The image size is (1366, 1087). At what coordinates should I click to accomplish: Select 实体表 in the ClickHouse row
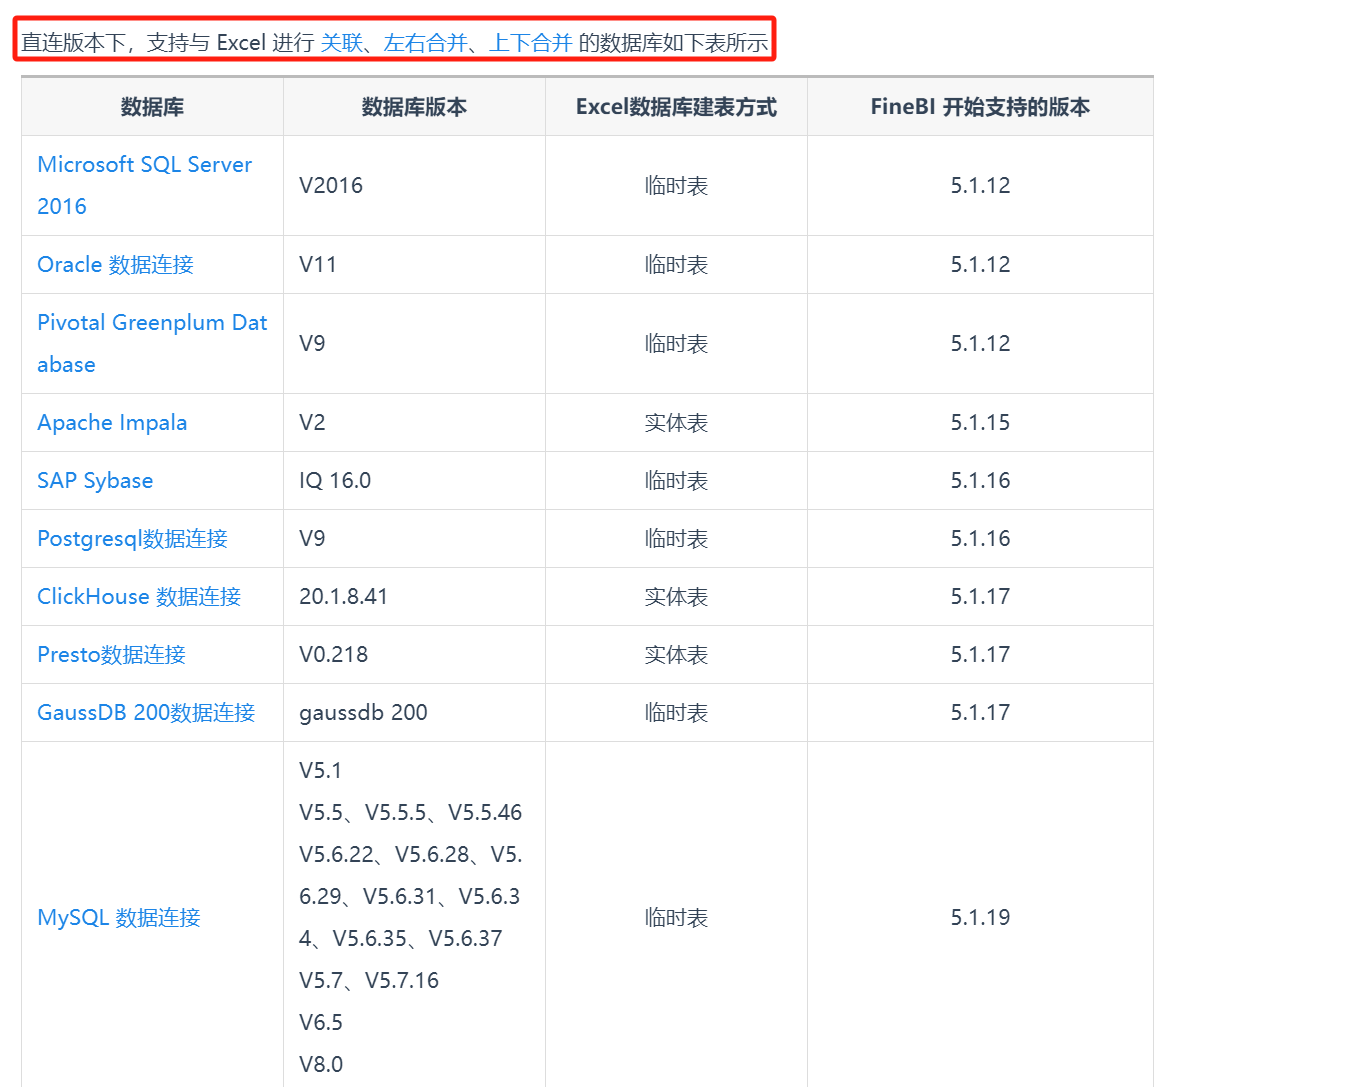coord(676,596)
